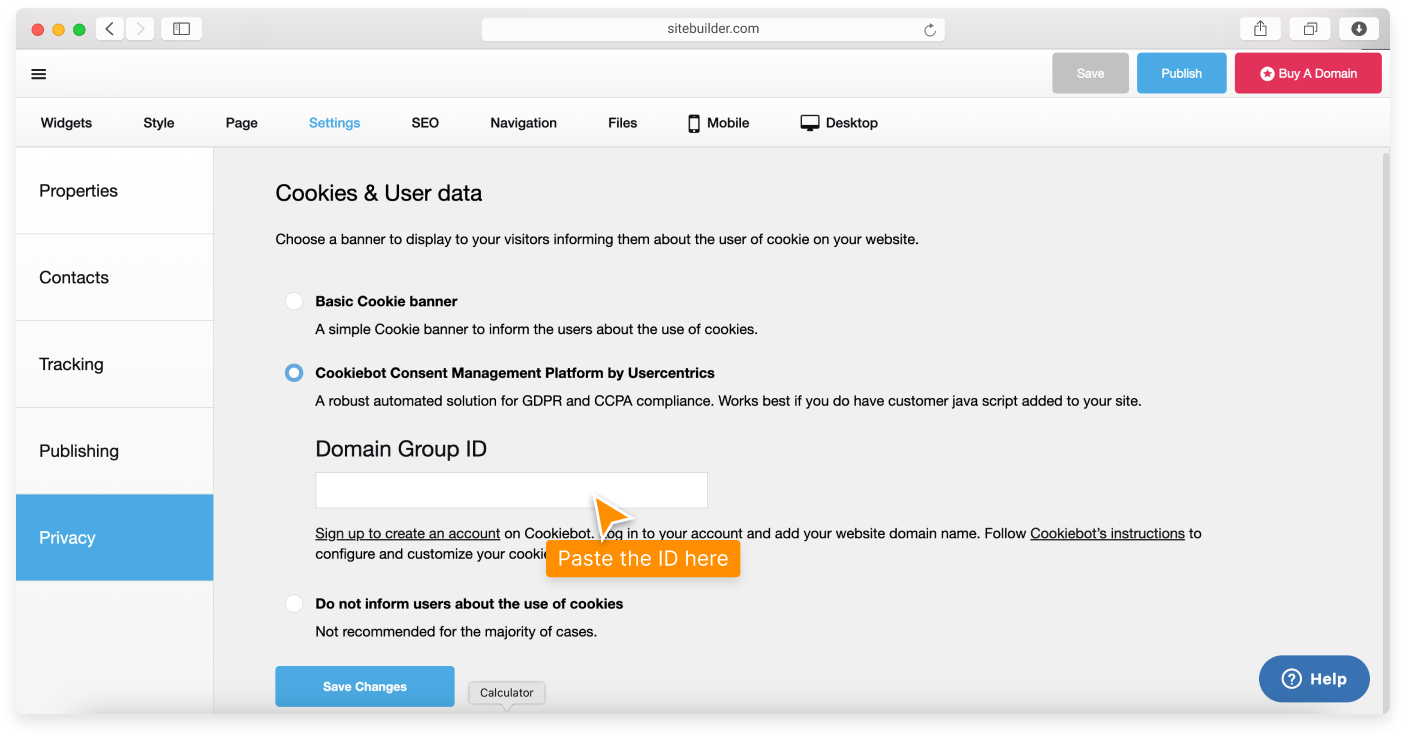Open the tab overview icon
Screen dimensions: 1406x738
pyautogui.click(x=1310, y=29)
